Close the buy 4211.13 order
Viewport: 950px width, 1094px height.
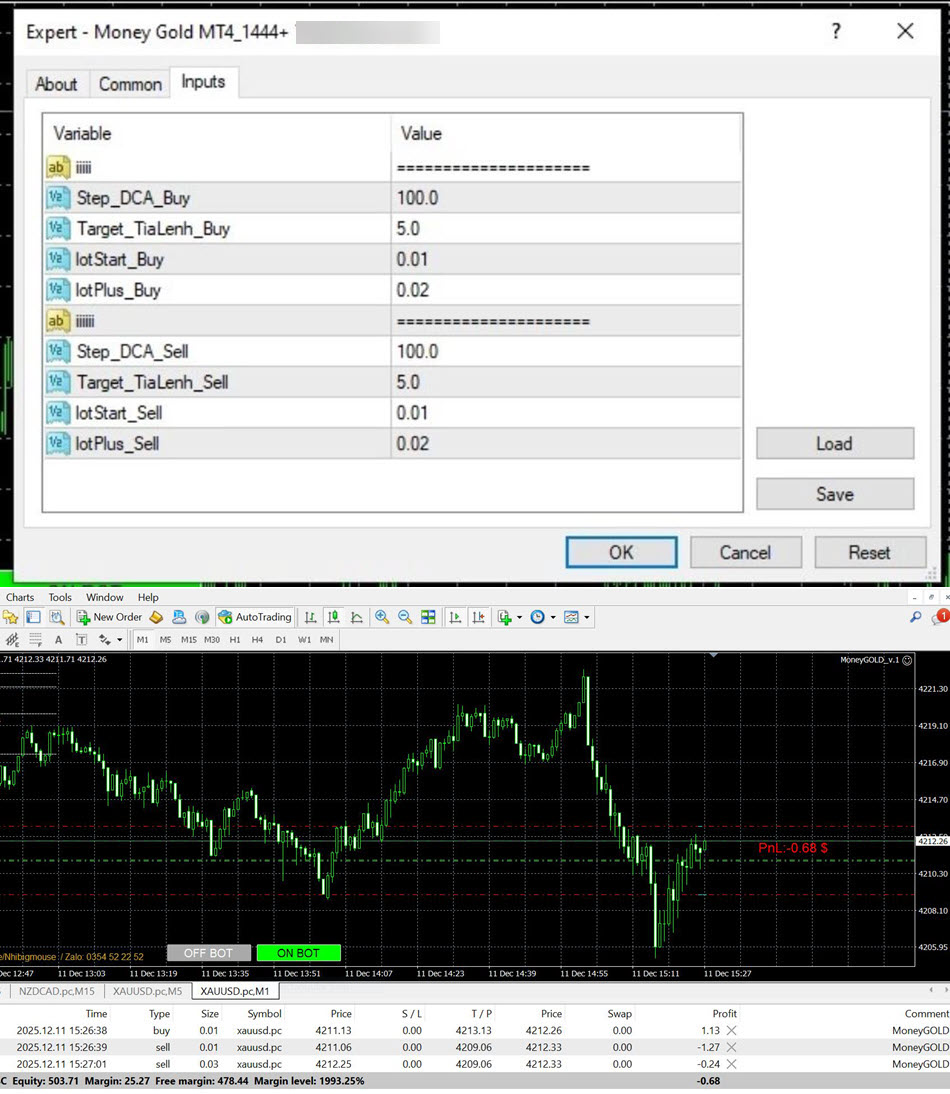point(731,1031)
